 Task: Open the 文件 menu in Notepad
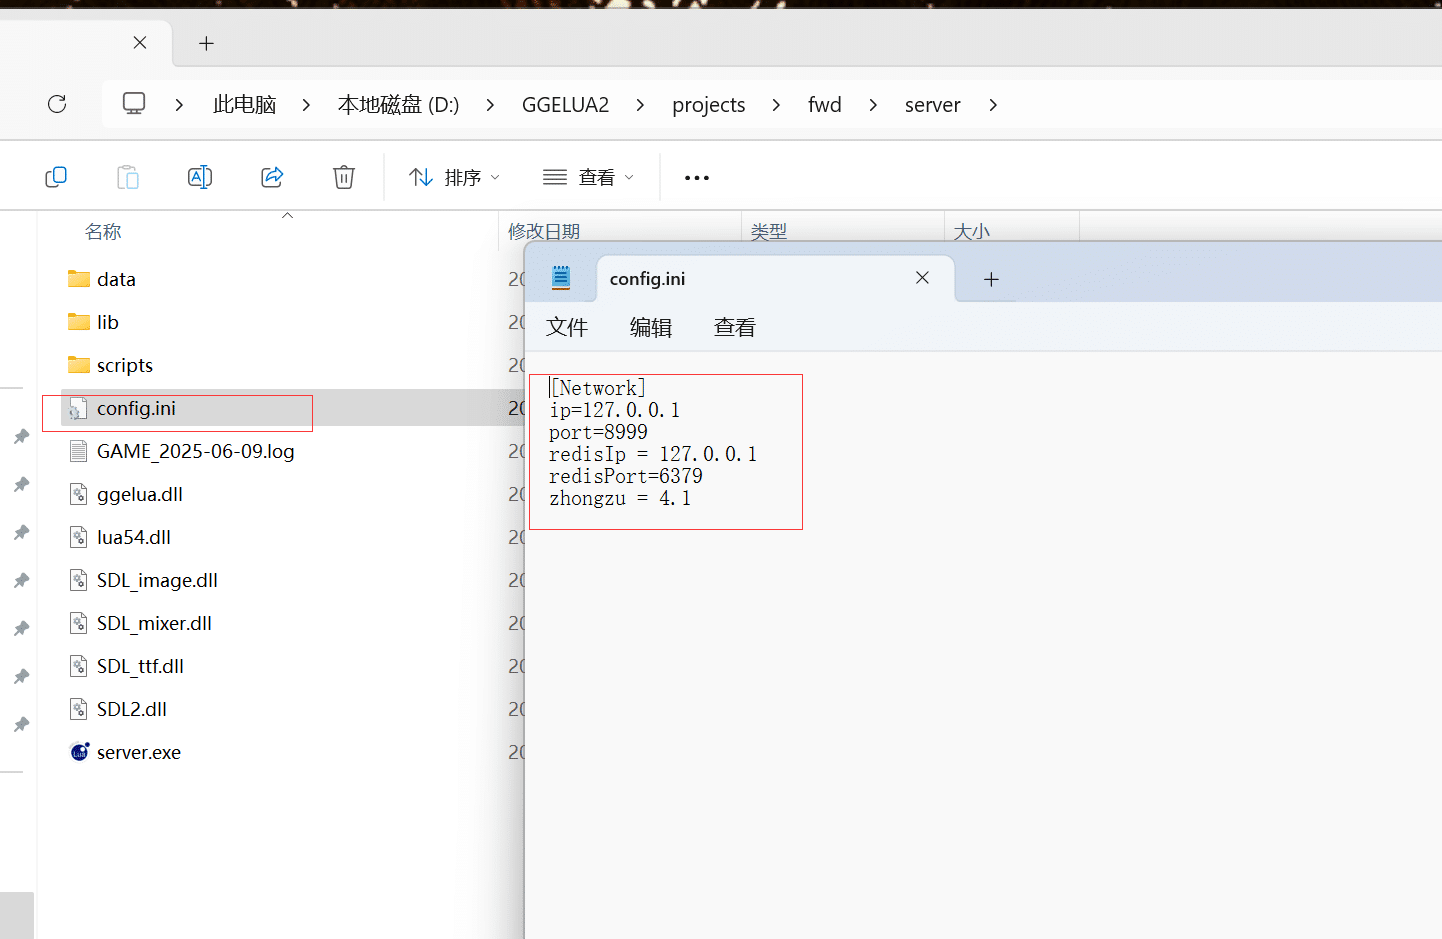[x=567, y=327]
